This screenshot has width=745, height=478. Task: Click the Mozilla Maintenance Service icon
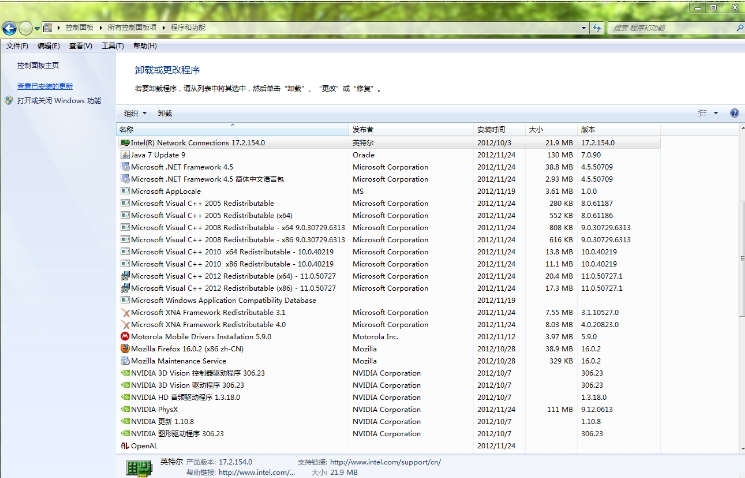(125, 361)
